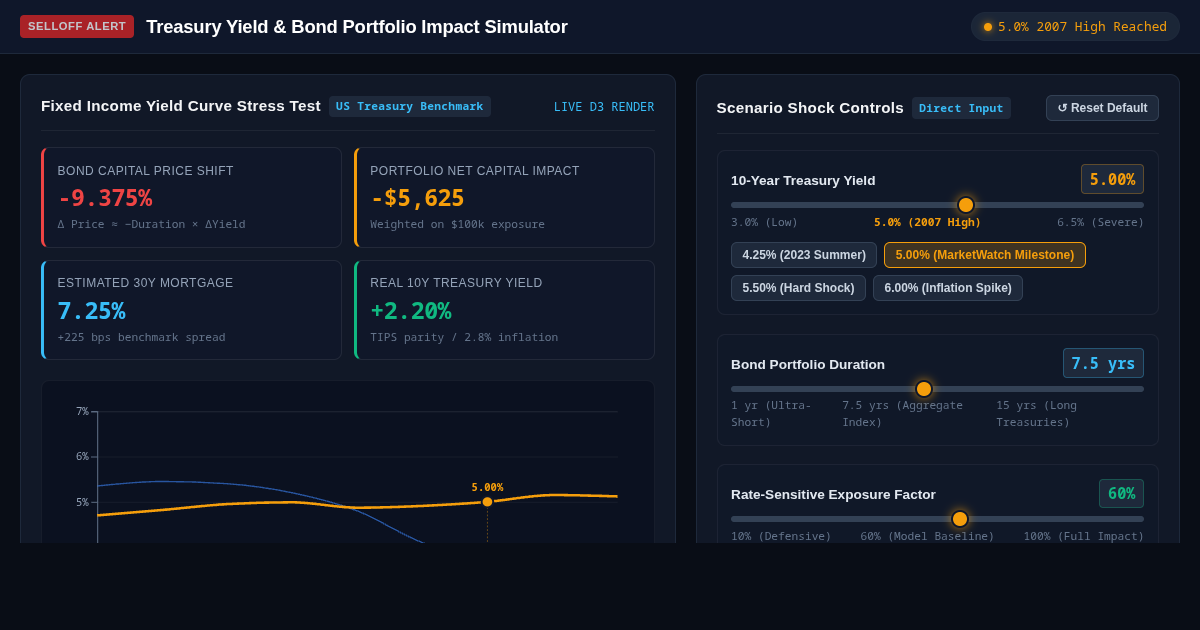Click the LIVE D3 RENDER label

pyautogui.click(x=604, y=107)
